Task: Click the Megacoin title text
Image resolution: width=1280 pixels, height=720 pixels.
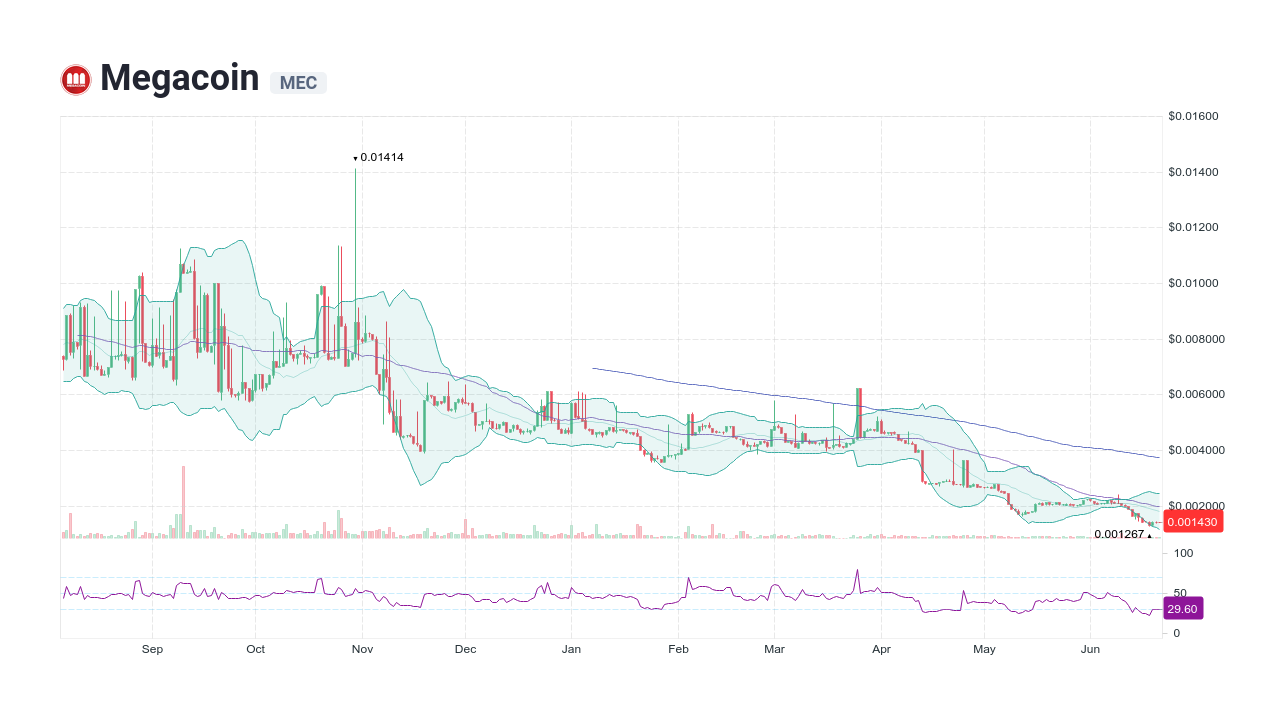Action: (180, 77)
